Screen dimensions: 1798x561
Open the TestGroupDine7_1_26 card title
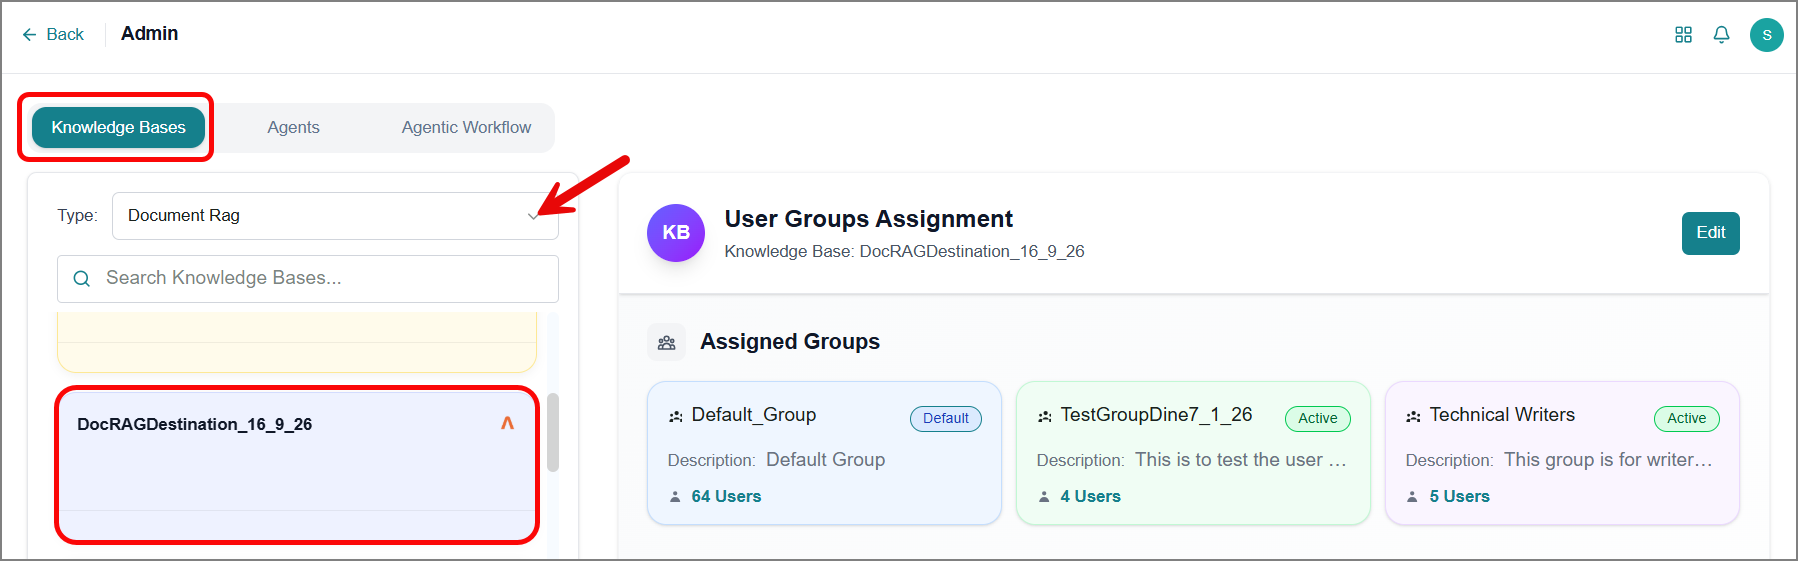tap(1156, 415)
